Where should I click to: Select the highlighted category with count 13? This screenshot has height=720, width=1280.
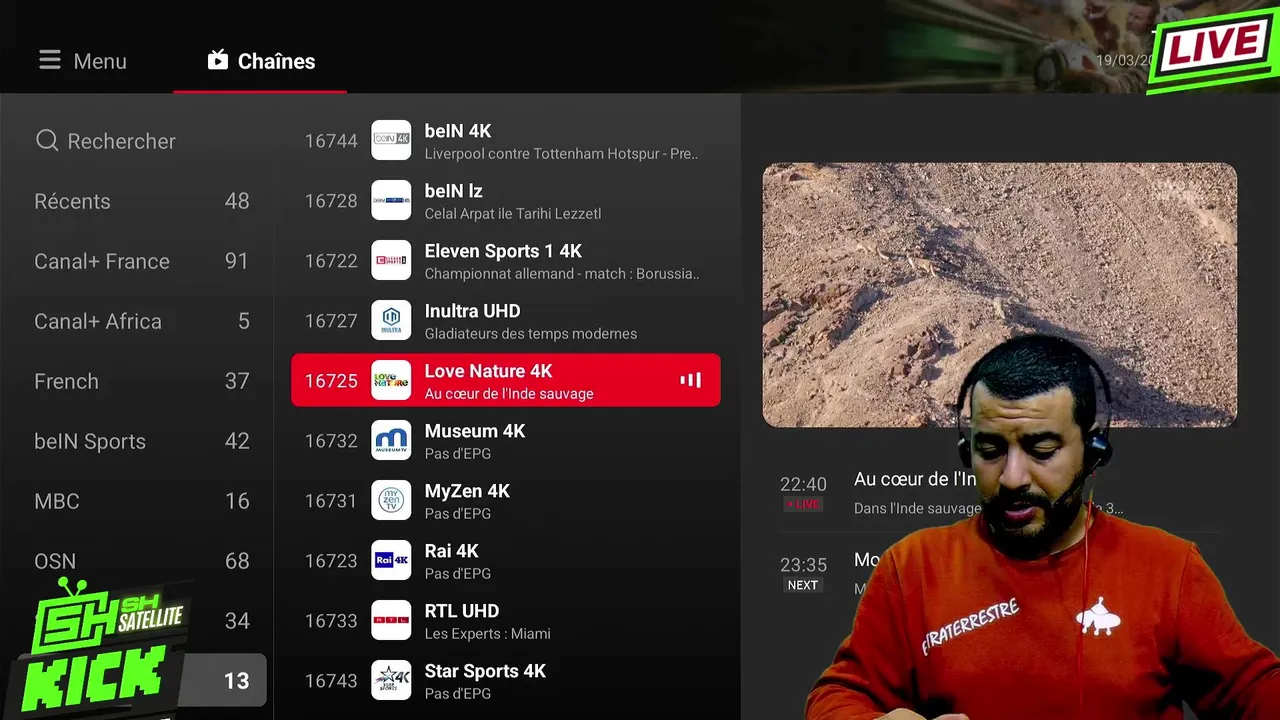click(141, 681)
